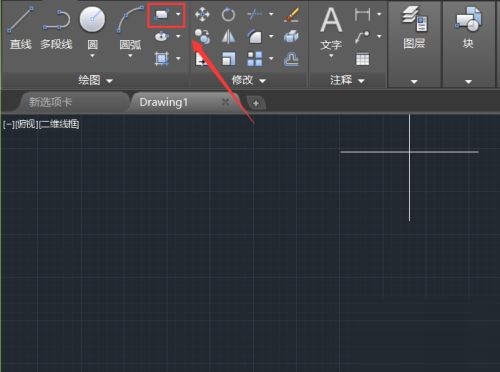The height and width of the screenshot is (372, 500).
Task: Open the Ellipse tool dropdown arrow
Action: [178, 36]
